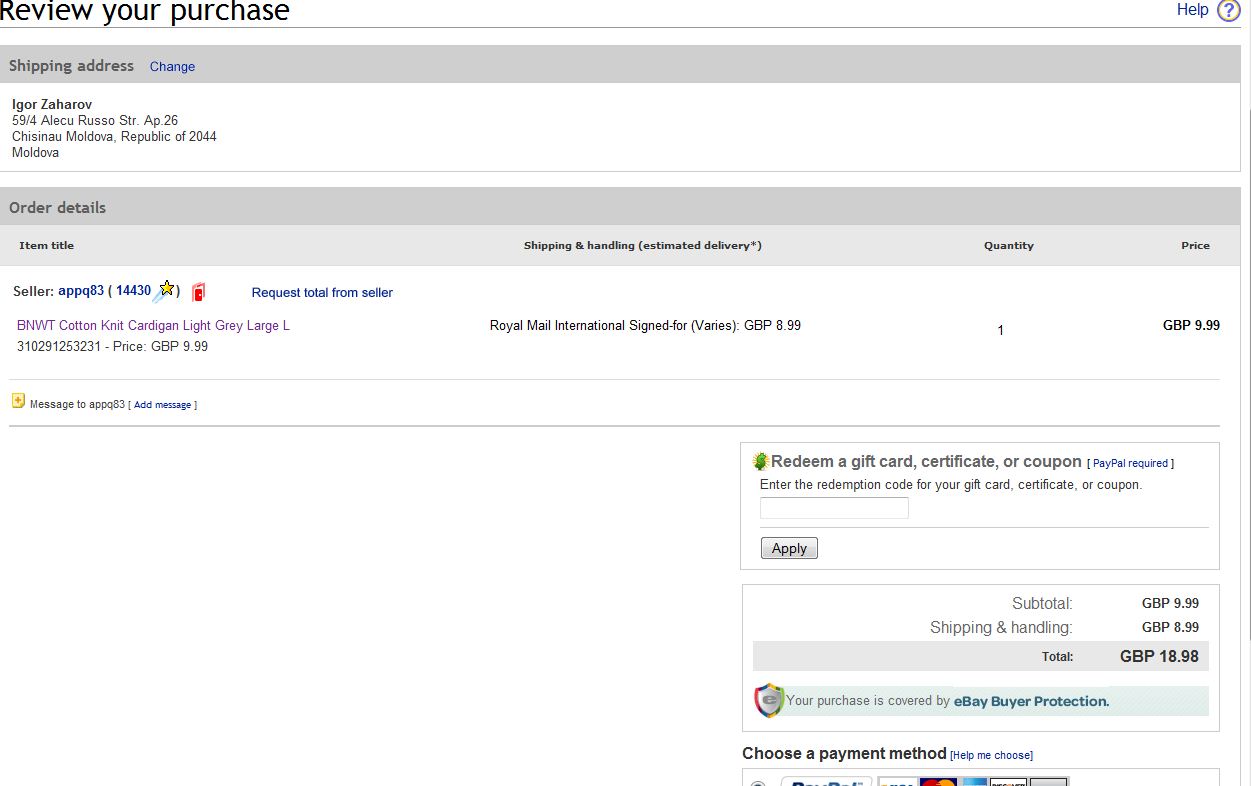
Task: Expand the yellow plus message note icon
Action: click(18, 401)
